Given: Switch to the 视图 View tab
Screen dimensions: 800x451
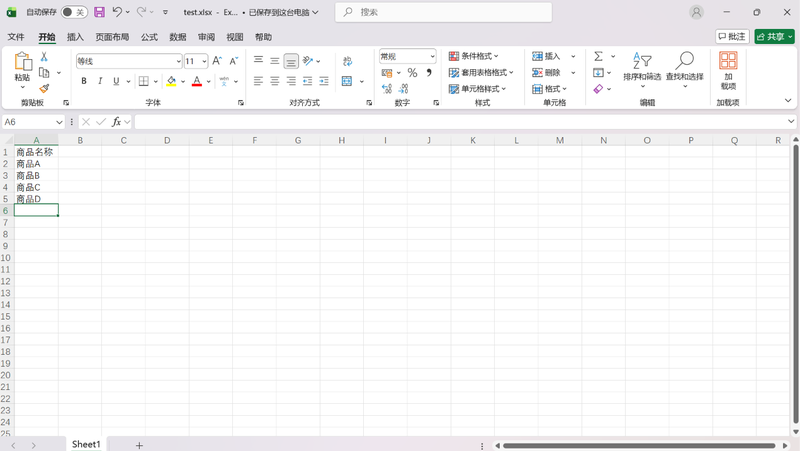Looking at the screenshot, I should pyautogui.click(x=235, y=37).
